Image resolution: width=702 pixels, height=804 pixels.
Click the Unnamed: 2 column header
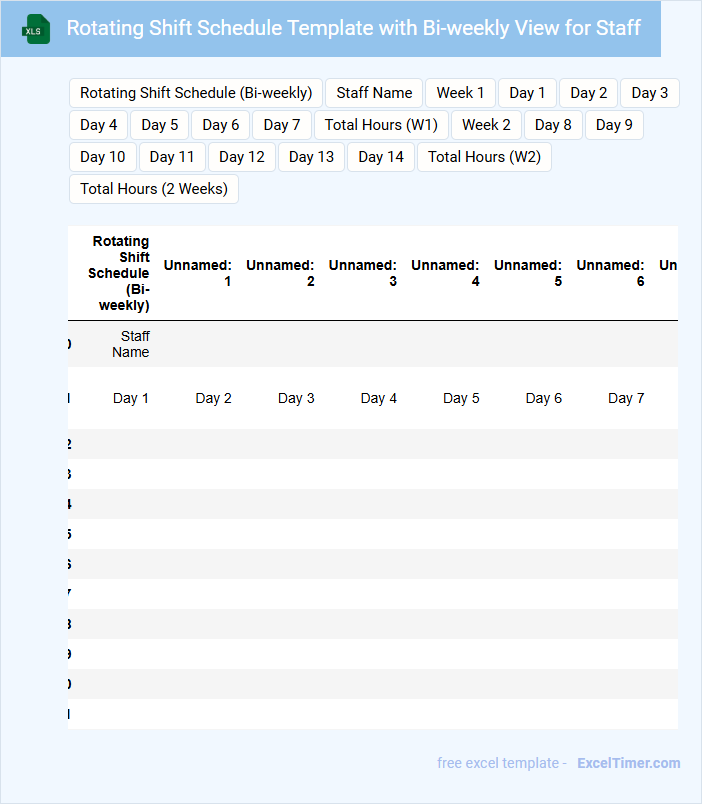point(280,273)
